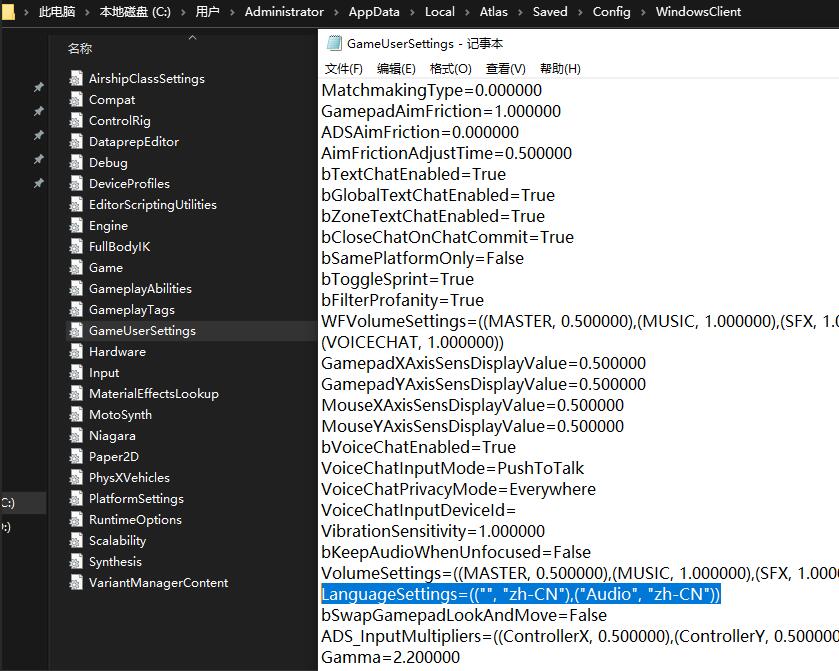The width and height of the screenshot is (839, 671).
Task: Click the GameplayAbilities file icon
Action: click(x=76, y=288)
